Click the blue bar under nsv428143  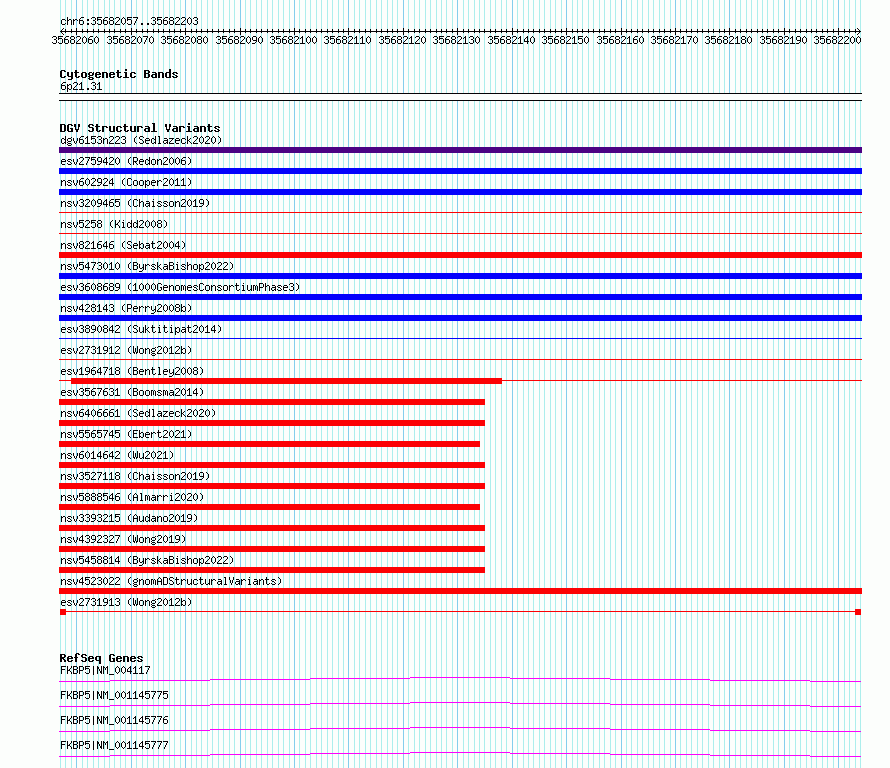460,318
